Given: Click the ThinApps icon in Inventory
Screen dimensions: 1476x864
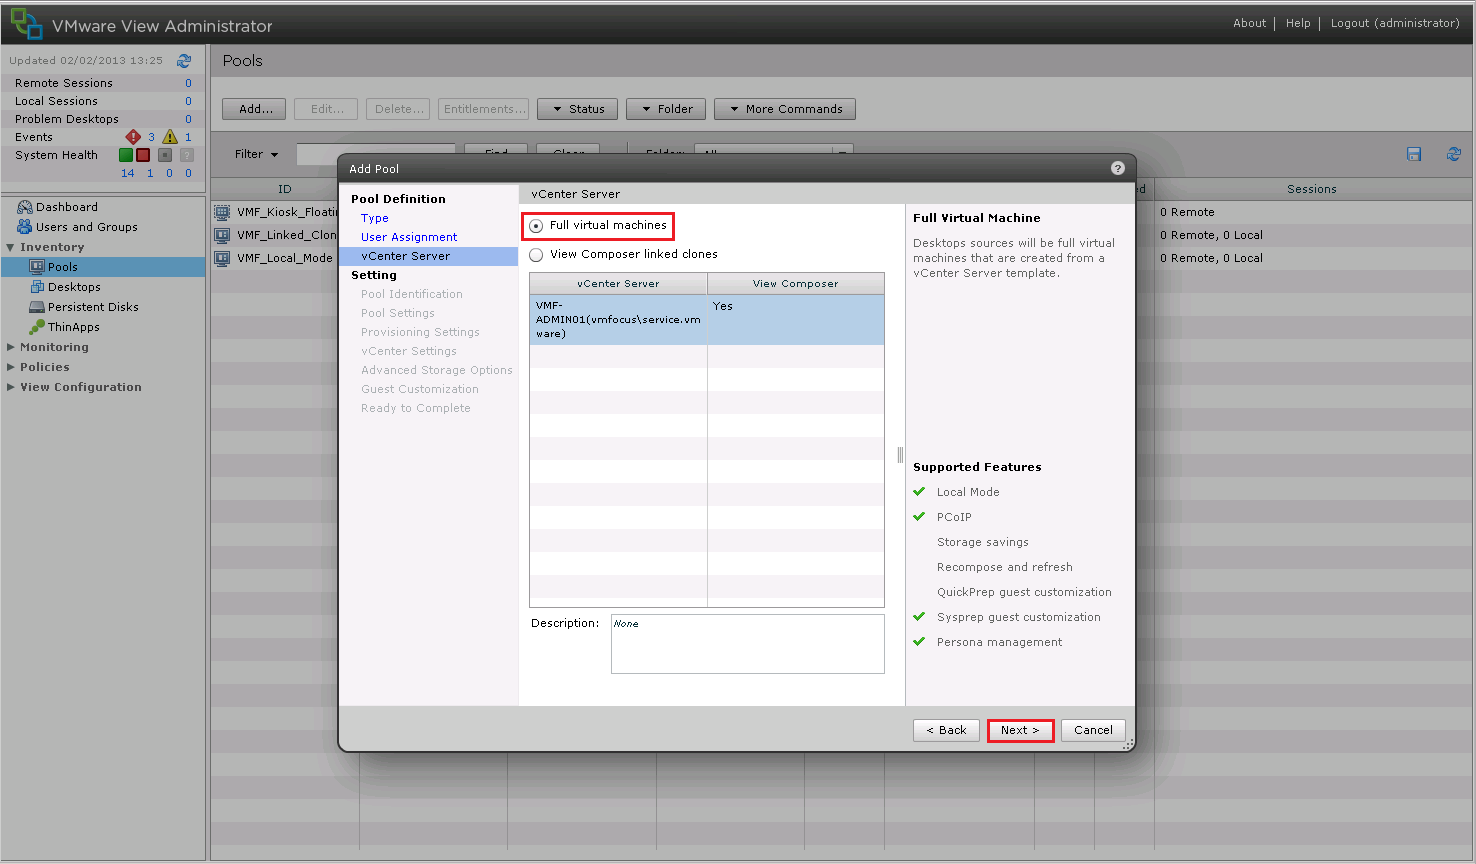Looking at the screenshot, I should [37, 327].
